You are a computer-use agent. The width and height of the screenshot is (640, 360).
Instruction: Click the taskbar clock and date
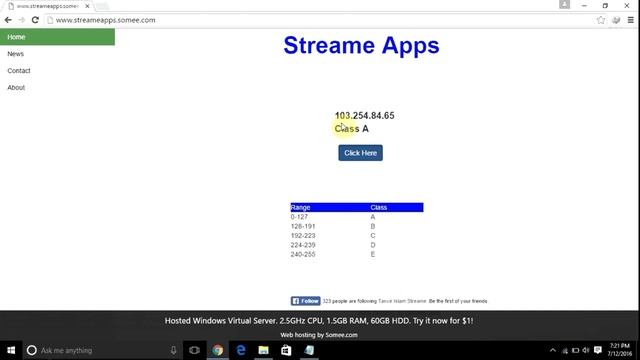pos(620,350)
